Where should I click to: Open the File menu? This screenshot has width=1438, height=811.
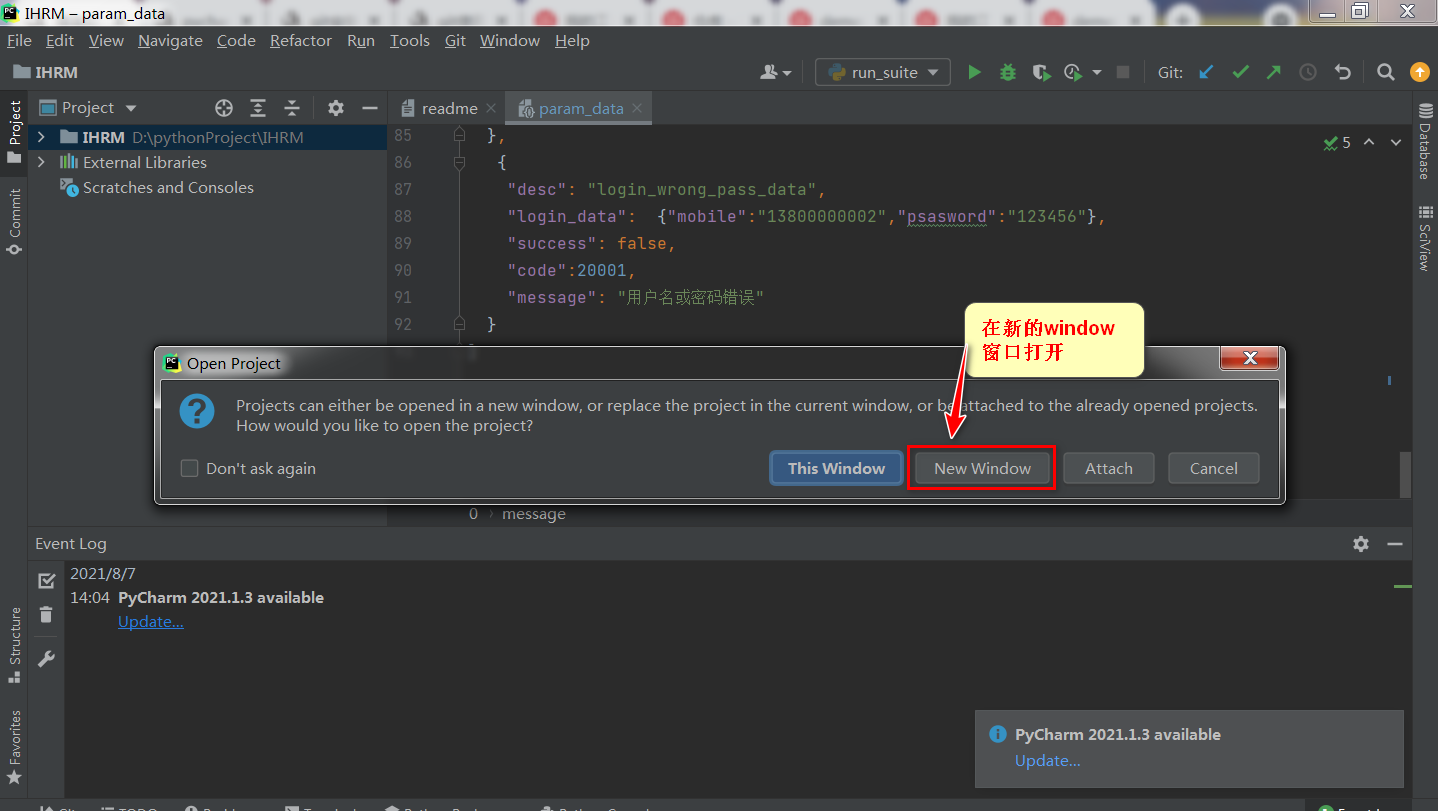[x=19, y=40]
